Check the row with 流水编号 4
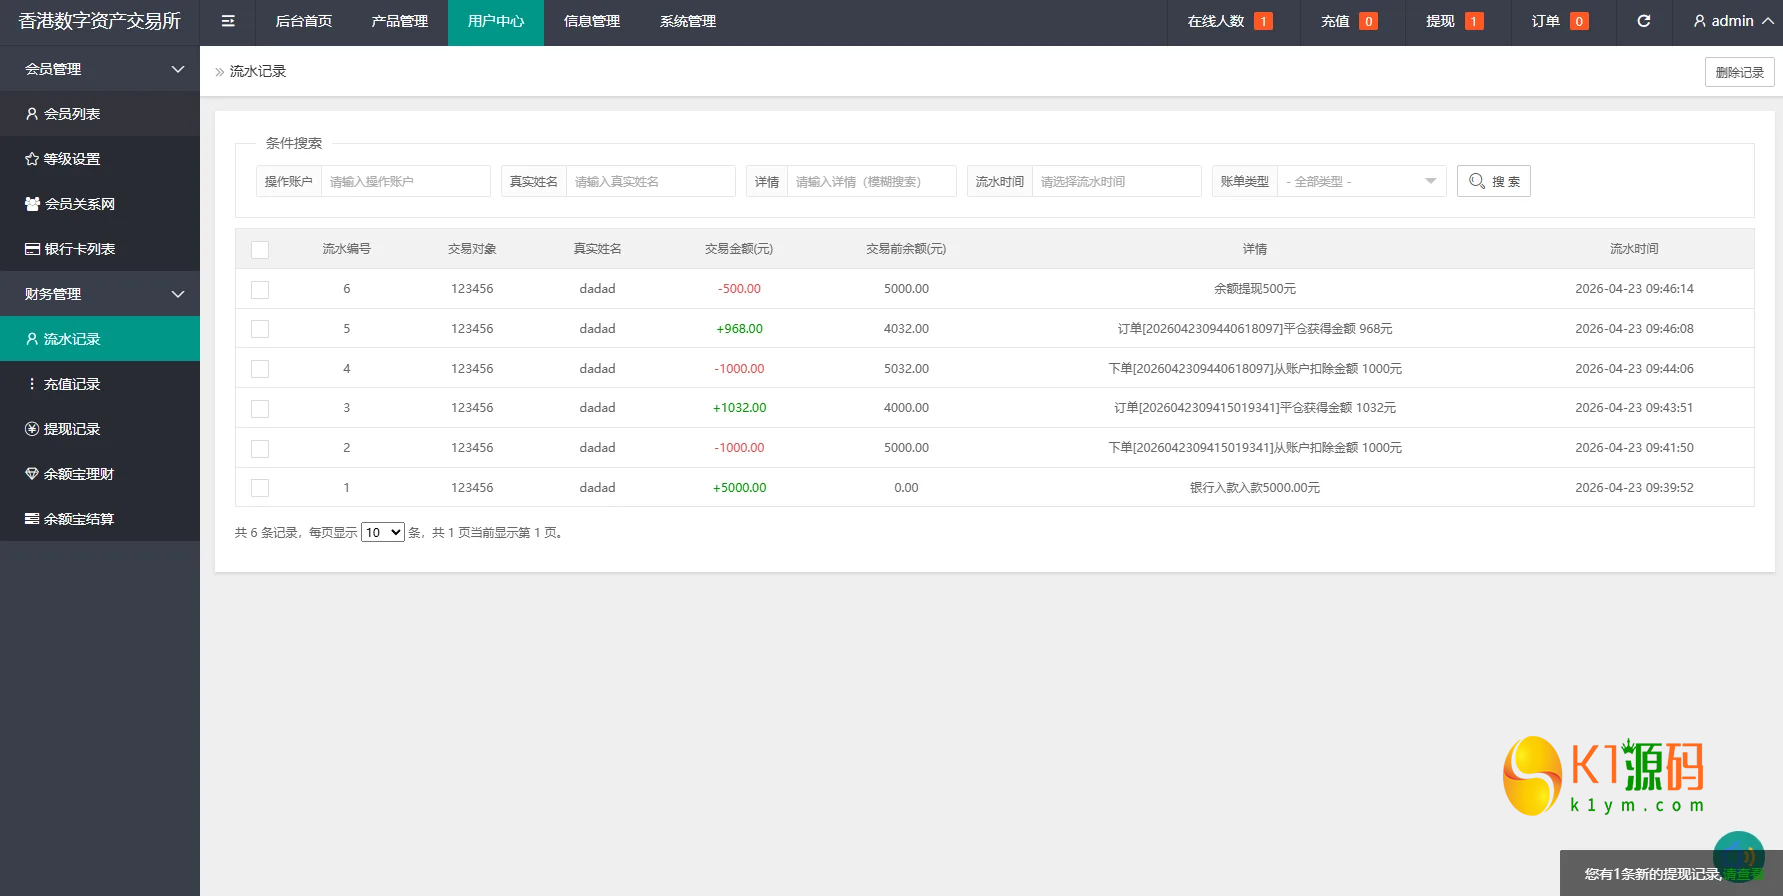 click(260, 369)
